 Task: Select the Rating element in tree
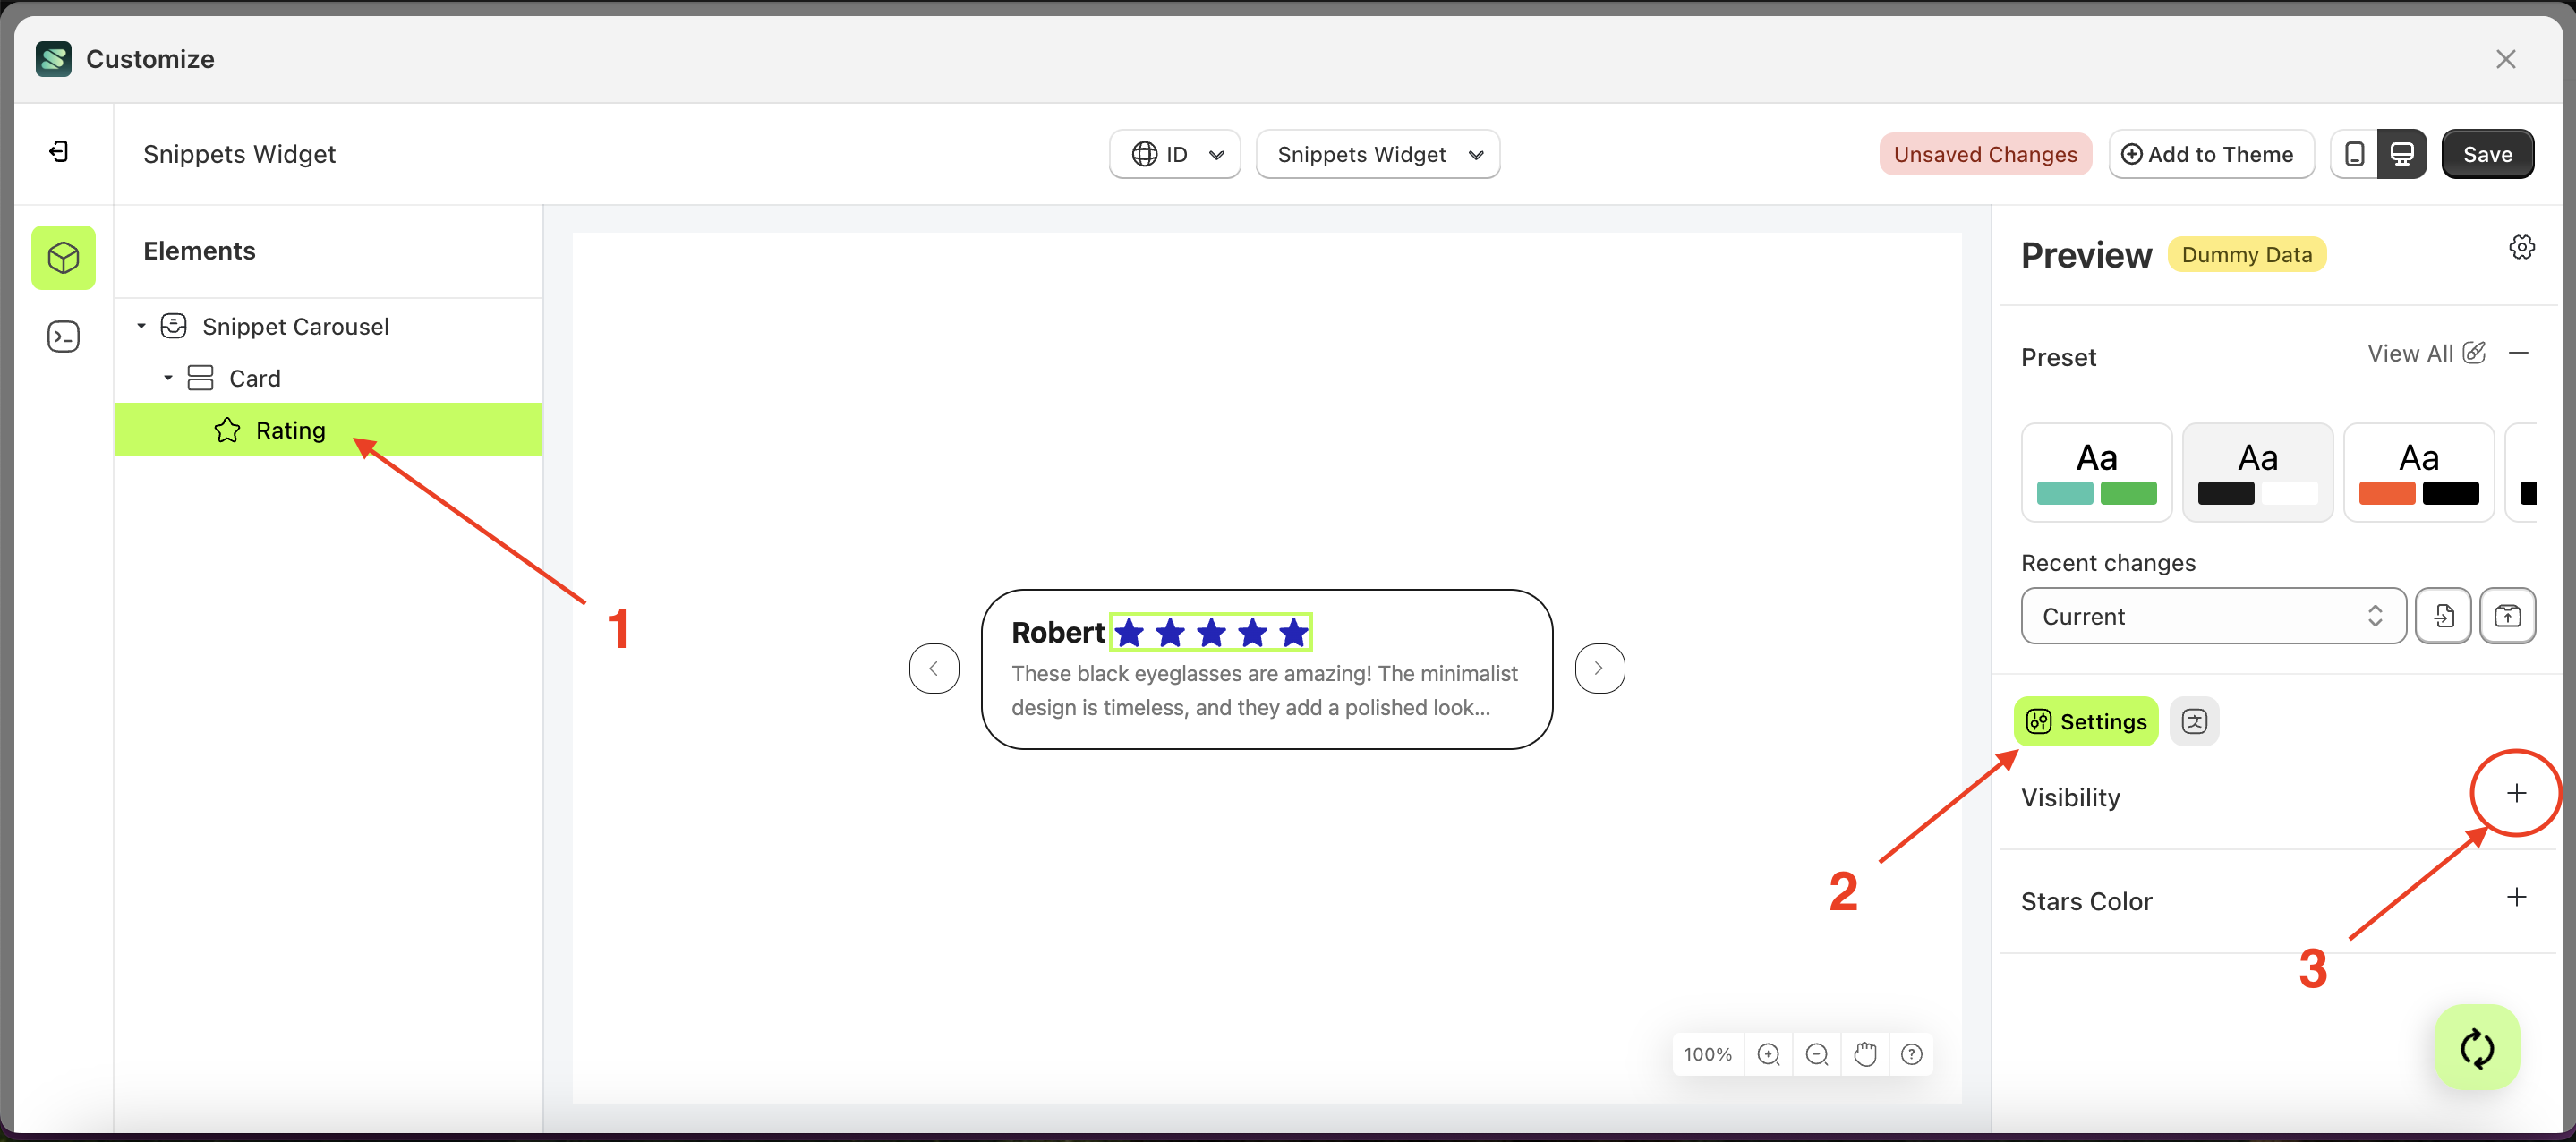click(x=290, y=430)
